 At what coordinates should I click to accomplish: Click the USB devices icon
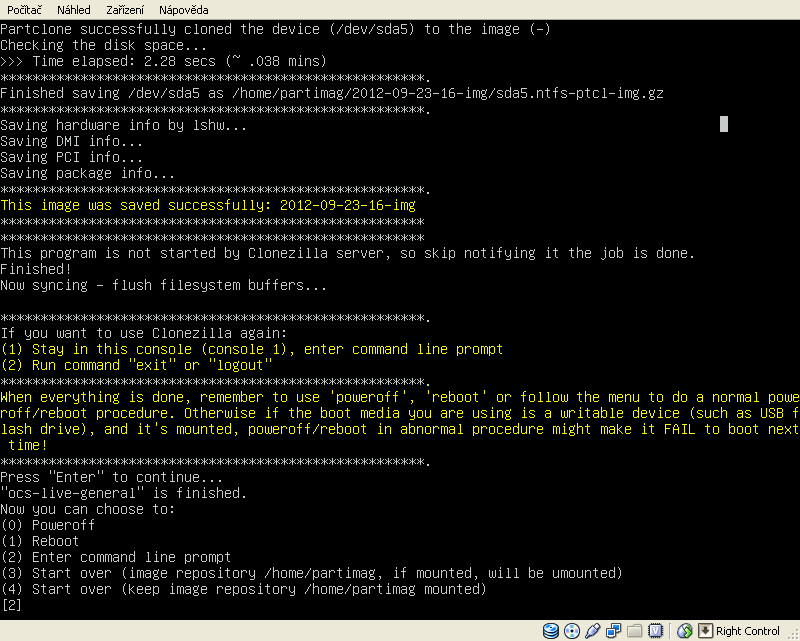click(x=593, y=631)
